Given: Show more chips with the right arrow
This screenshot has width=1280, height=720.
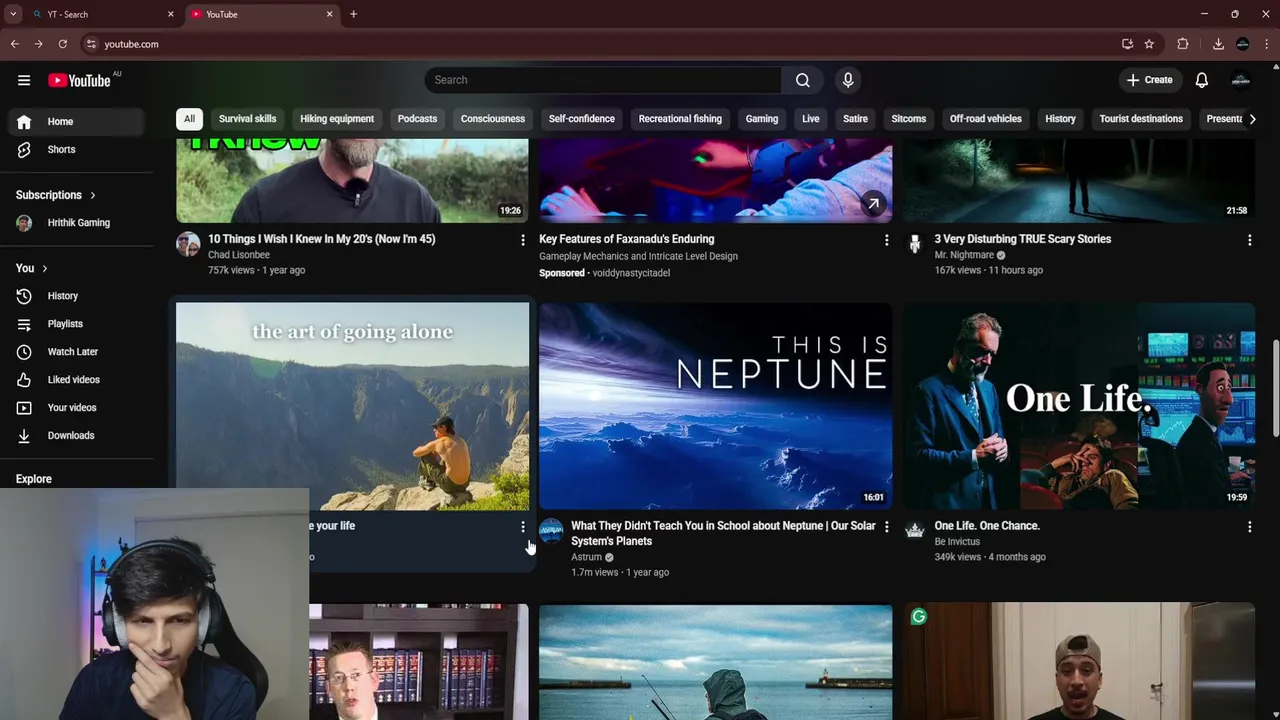Looking at the screenshot, I should click(1252, 119).
